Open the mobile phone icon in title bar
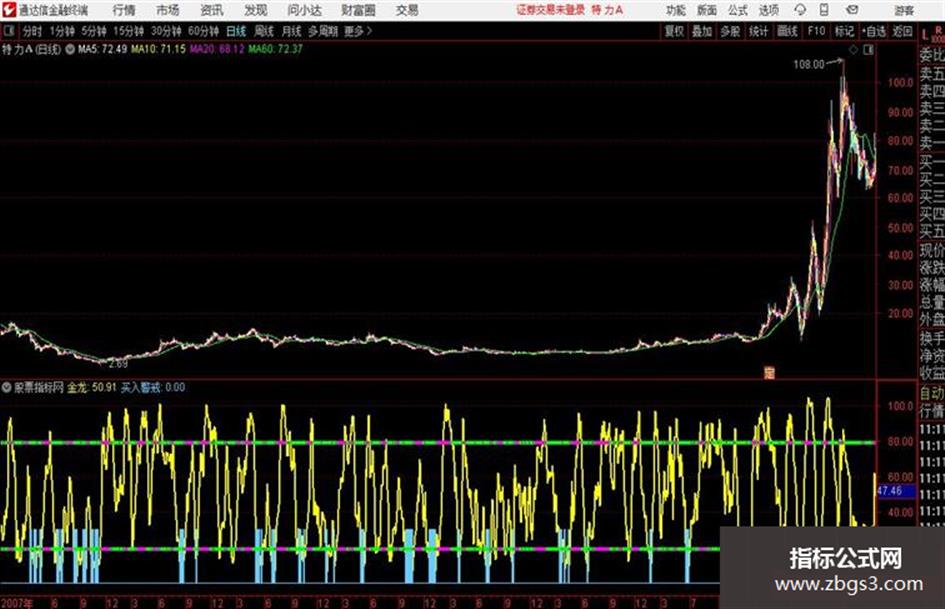945x609 pixels. pos(824,10)
